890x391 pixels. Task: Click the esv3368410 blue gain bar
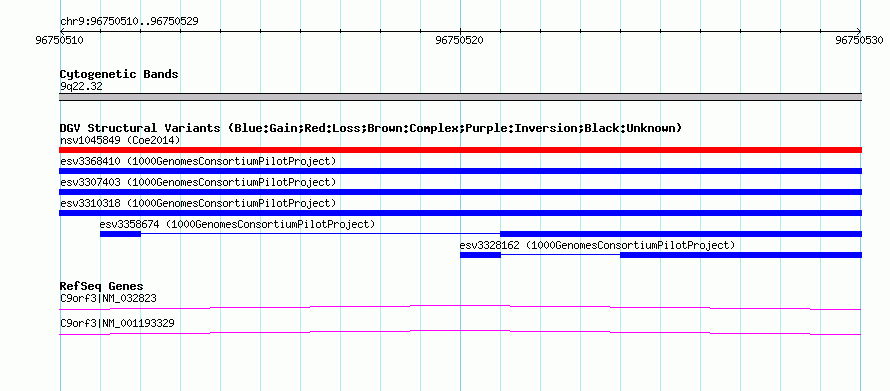[460, 171]
